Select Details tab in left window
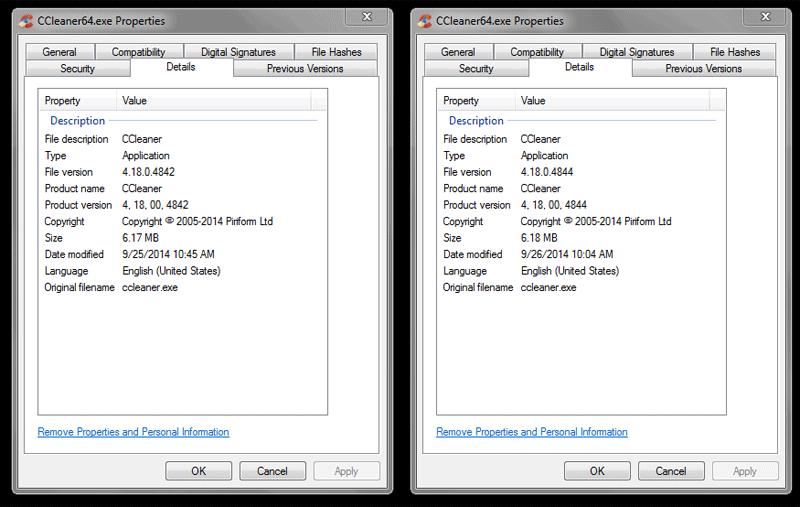This screenshot has width=800, height=507. point(181,67)
